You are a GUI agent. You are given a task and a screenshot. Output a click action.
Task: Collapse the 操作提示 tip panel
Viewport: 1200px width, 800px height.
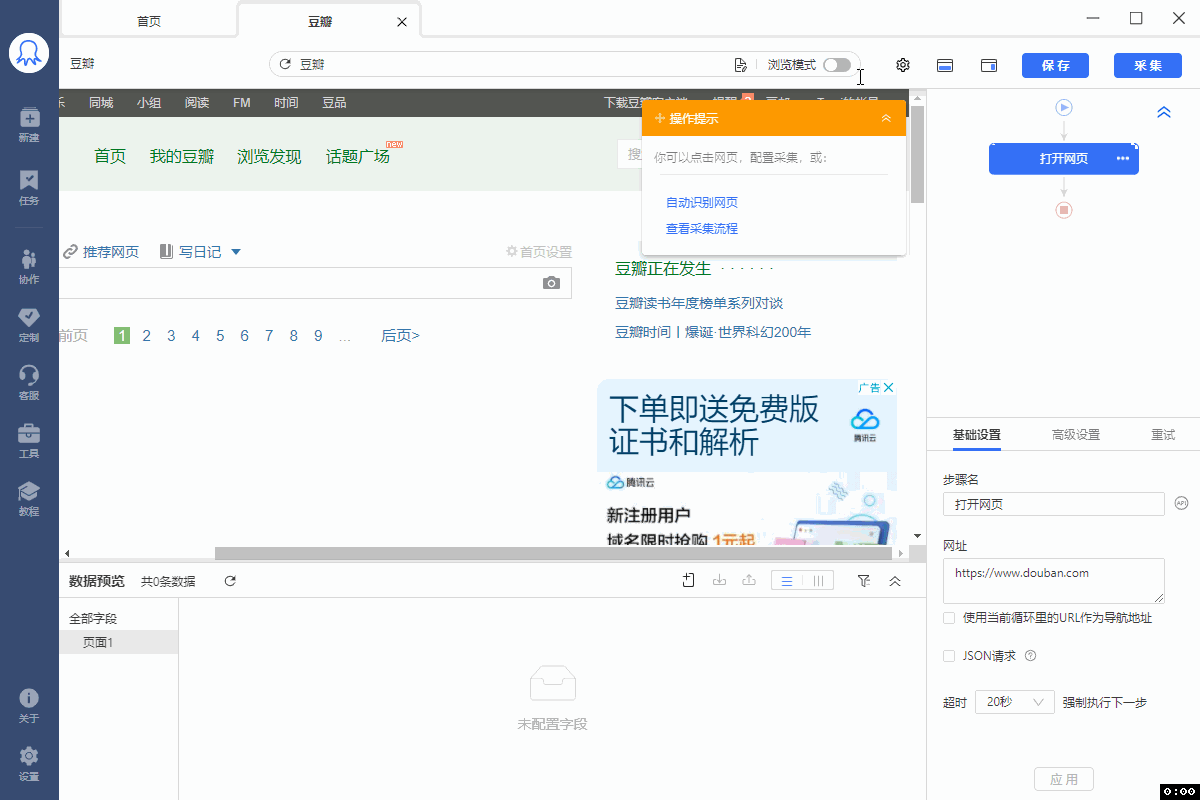pyautogui.click(x=886, y=119)
